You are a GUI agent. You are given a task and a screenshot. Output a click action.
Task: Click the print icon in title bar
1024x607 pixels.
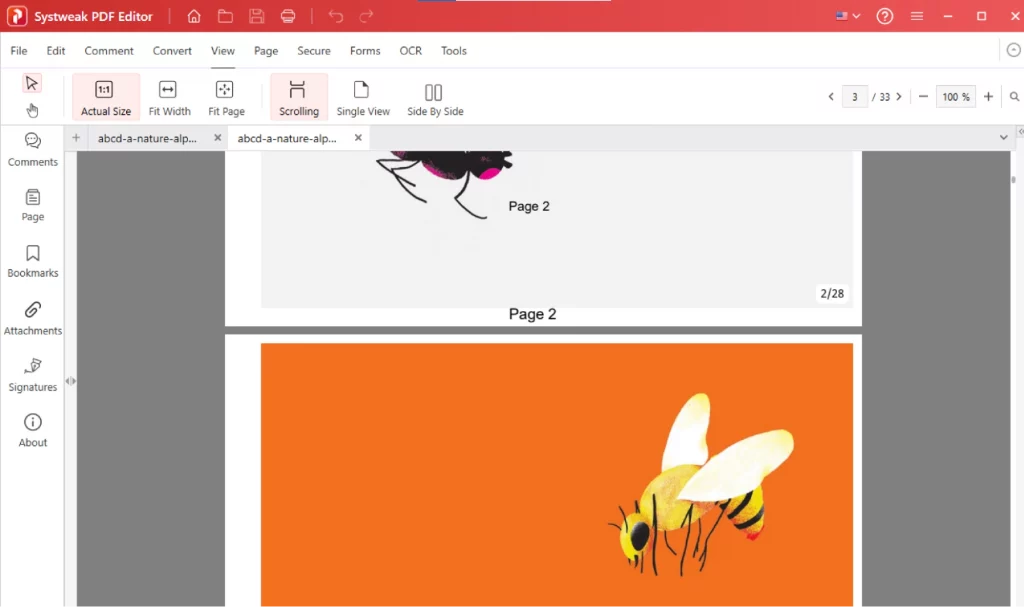pyautogui.click(x=288, y=16)
